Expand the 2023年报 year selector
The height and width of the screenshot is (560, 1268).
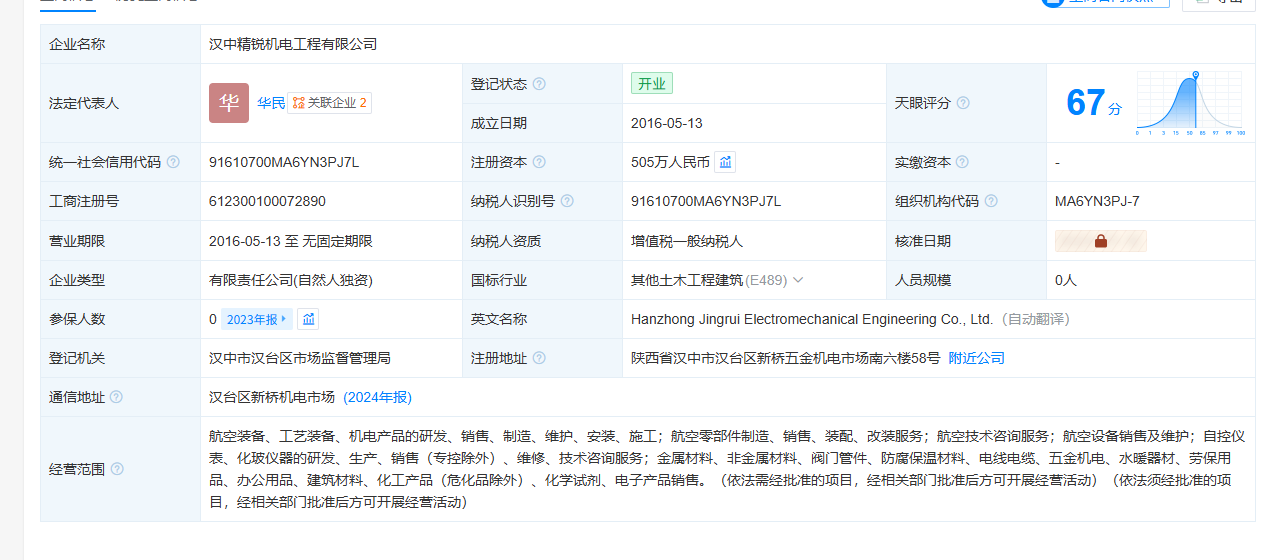click(x=257, y=319)
